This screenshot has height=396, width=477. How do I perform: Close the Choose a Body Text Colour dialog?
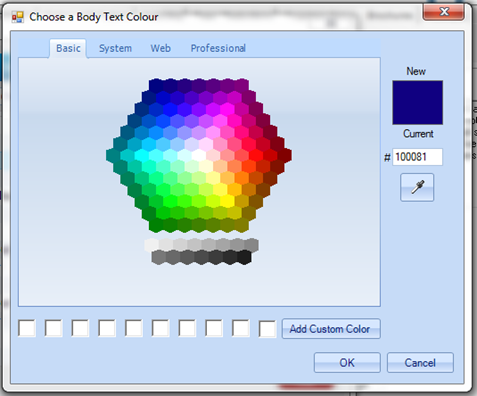(x=444, y=12)
